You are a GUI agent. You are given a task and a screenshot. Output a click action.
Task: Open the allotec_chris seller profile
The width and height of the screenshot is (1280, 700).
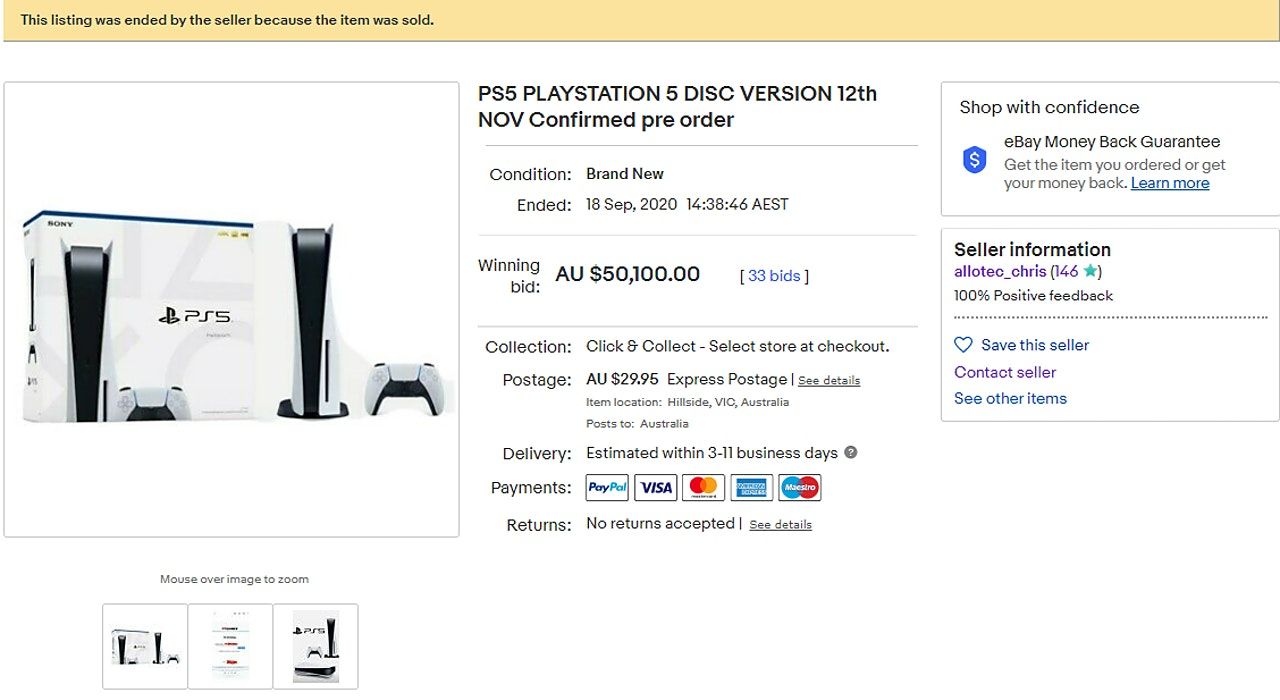[1000, 271]
